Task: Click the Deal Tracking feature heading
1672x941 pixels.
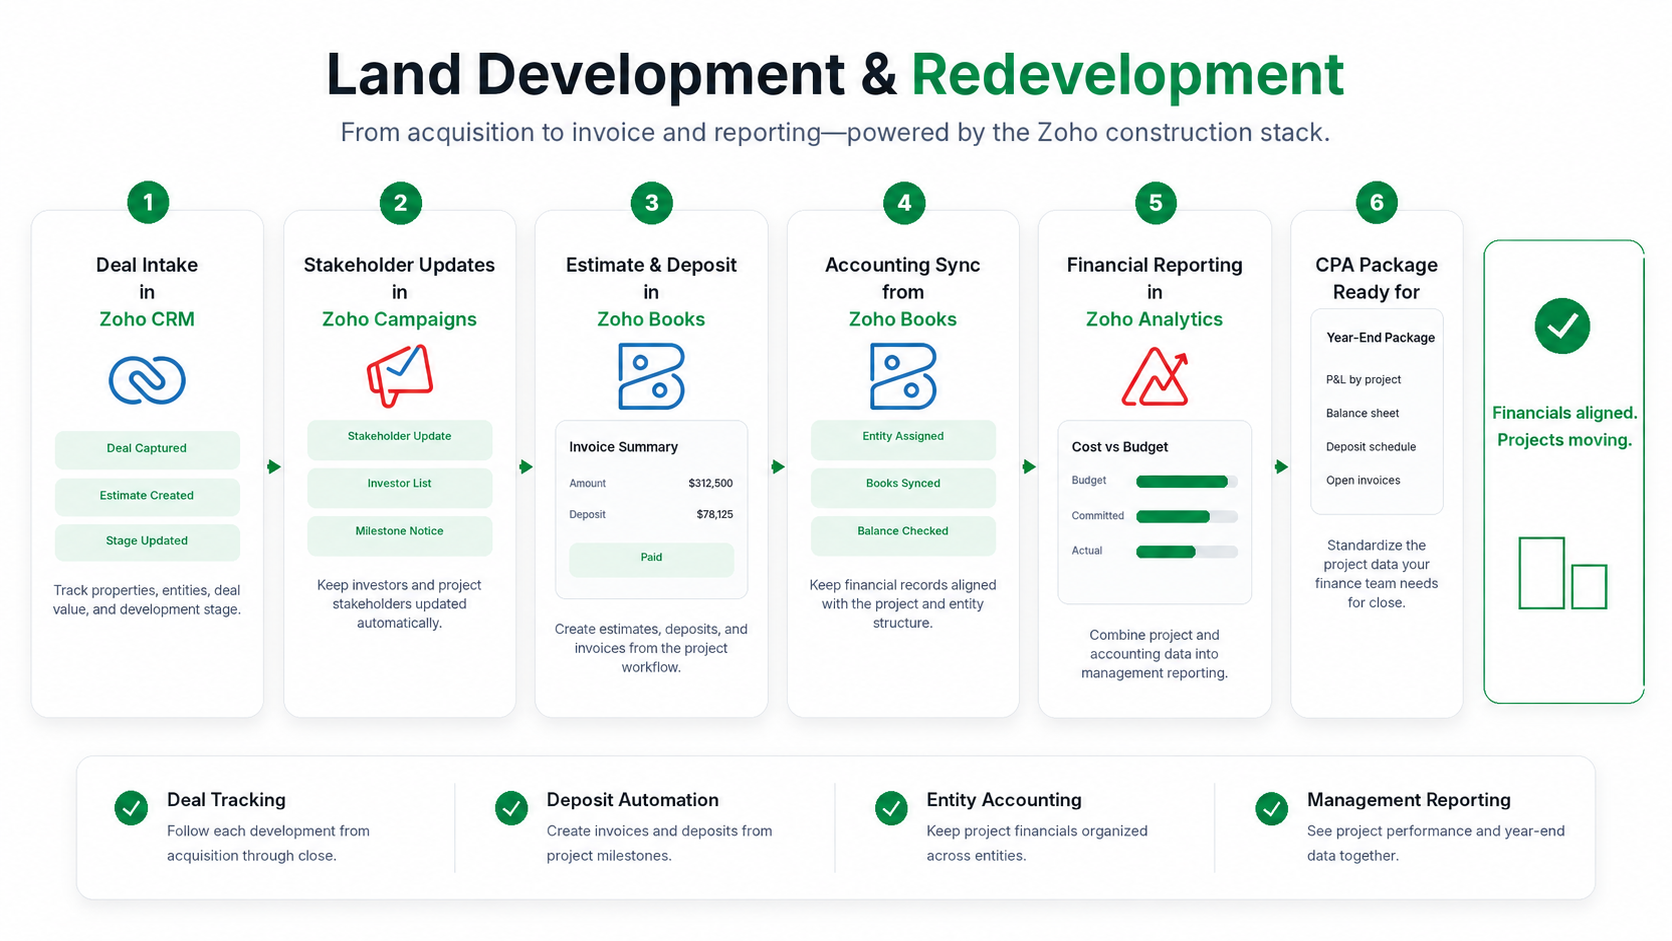Action: [x=226, y=800]
